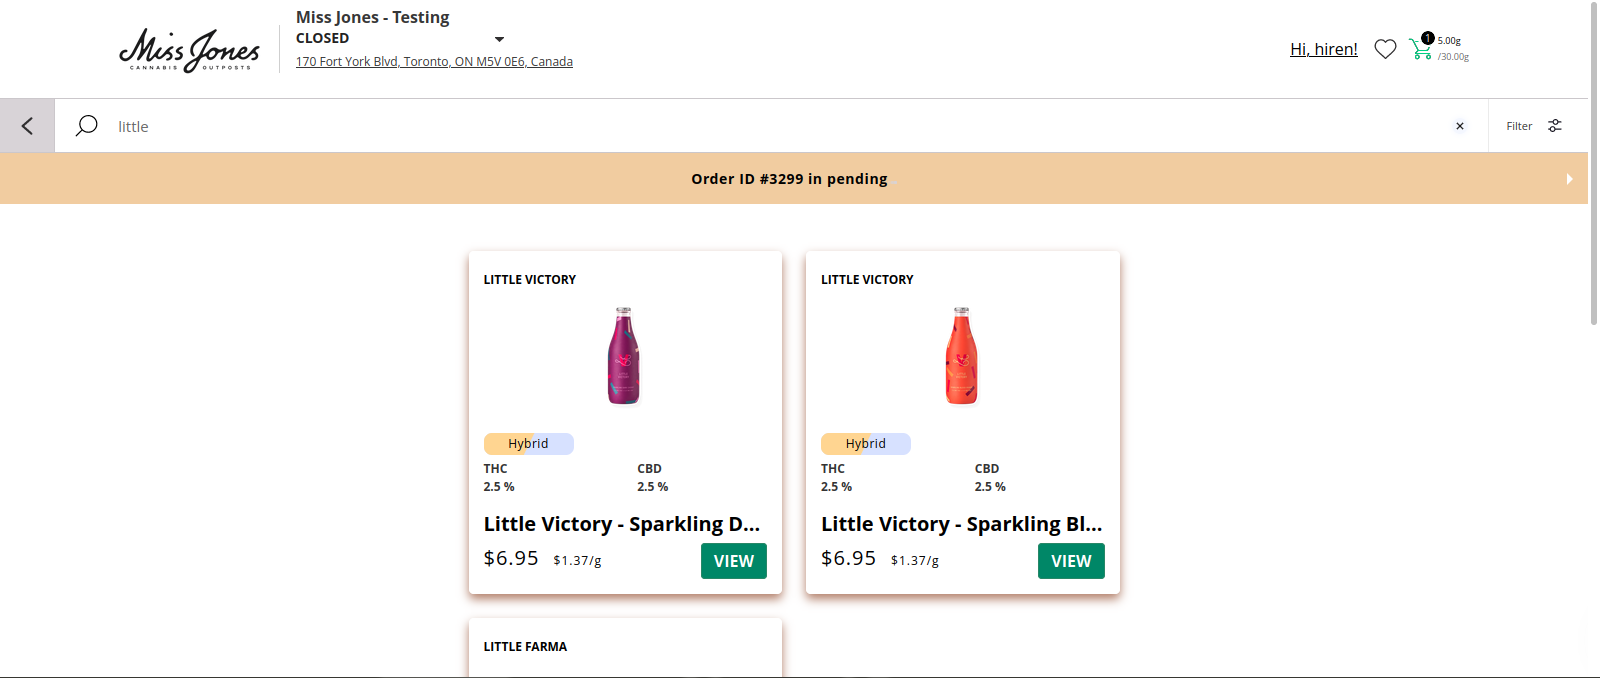Click the red bottle product image
The height and width of the screenshot is (678, 1600).
[x=961, y=356]
